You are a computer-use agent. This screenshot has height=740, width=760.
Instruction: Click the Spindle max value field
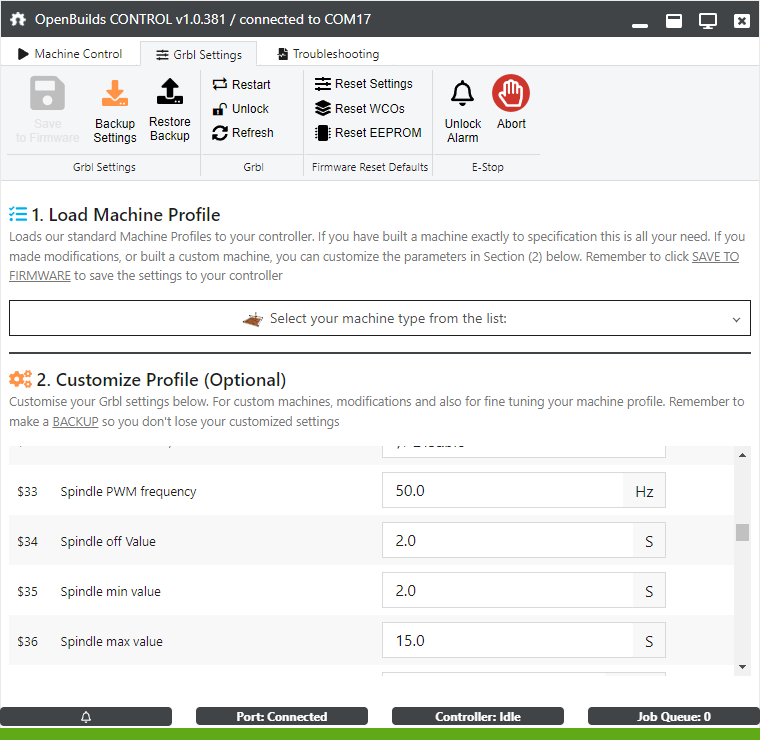(507, 641)
